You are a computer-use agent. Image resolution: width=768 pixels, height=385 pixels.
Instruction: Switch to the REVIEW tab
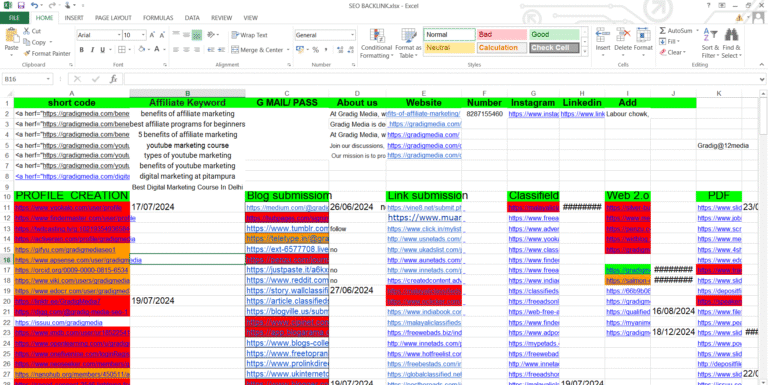[x=221, y=18]
